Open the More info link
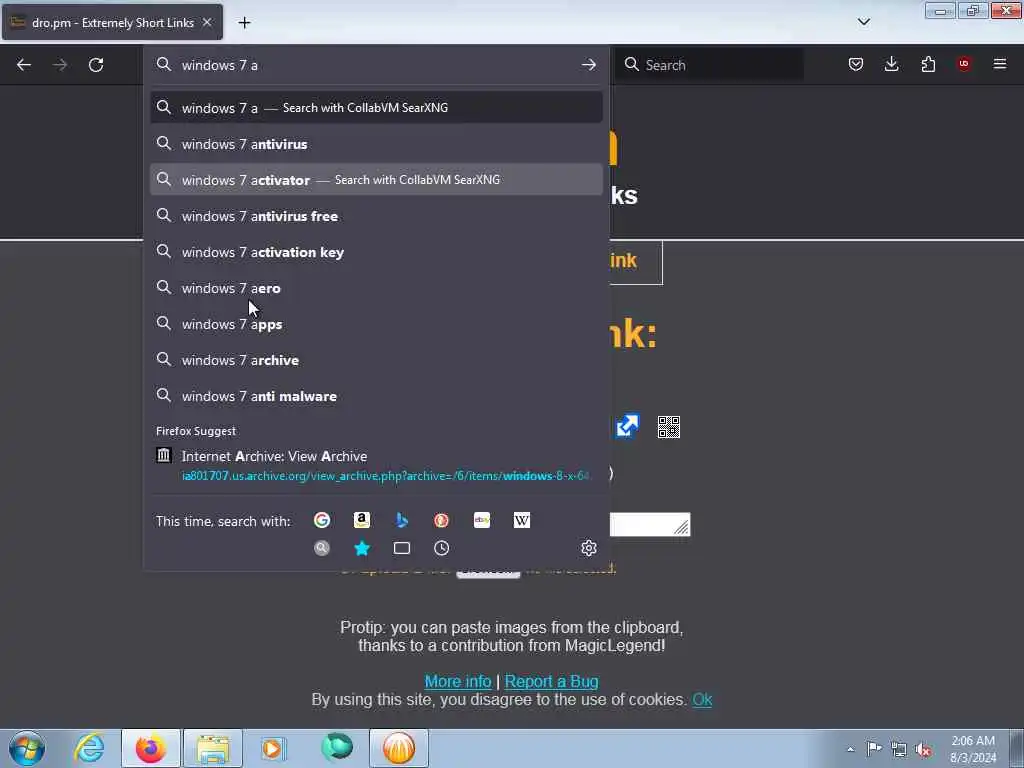This screenshot has width=1024, height=768. pos(458,681)
